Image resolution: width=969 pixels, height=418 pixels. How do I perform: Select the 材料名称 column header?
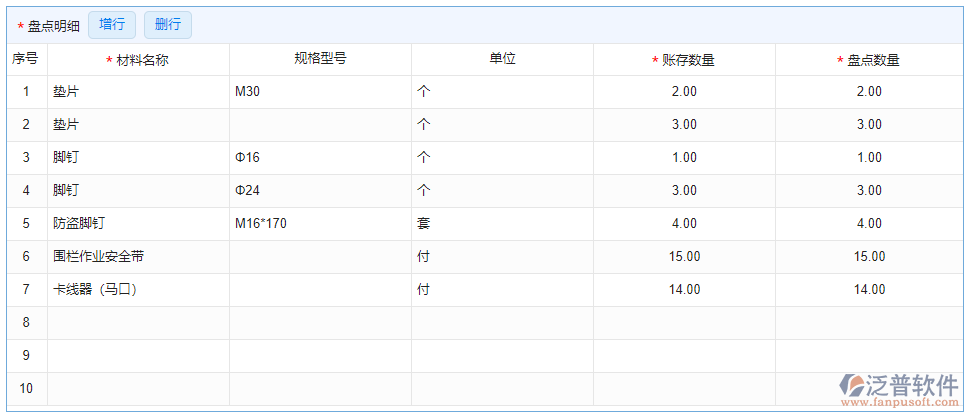click(x=138, y=60)
